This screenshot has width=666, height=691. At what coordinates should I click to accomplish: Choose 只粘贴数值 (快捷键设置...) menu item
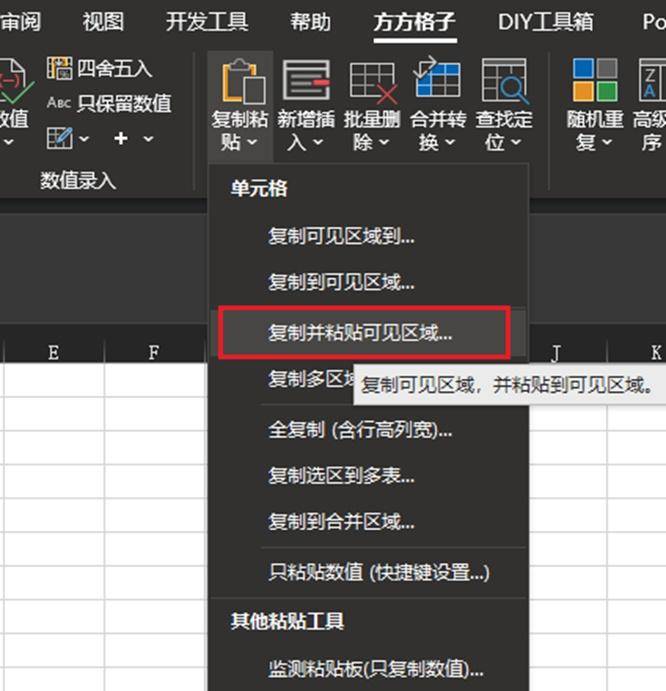tap(368, 572)
